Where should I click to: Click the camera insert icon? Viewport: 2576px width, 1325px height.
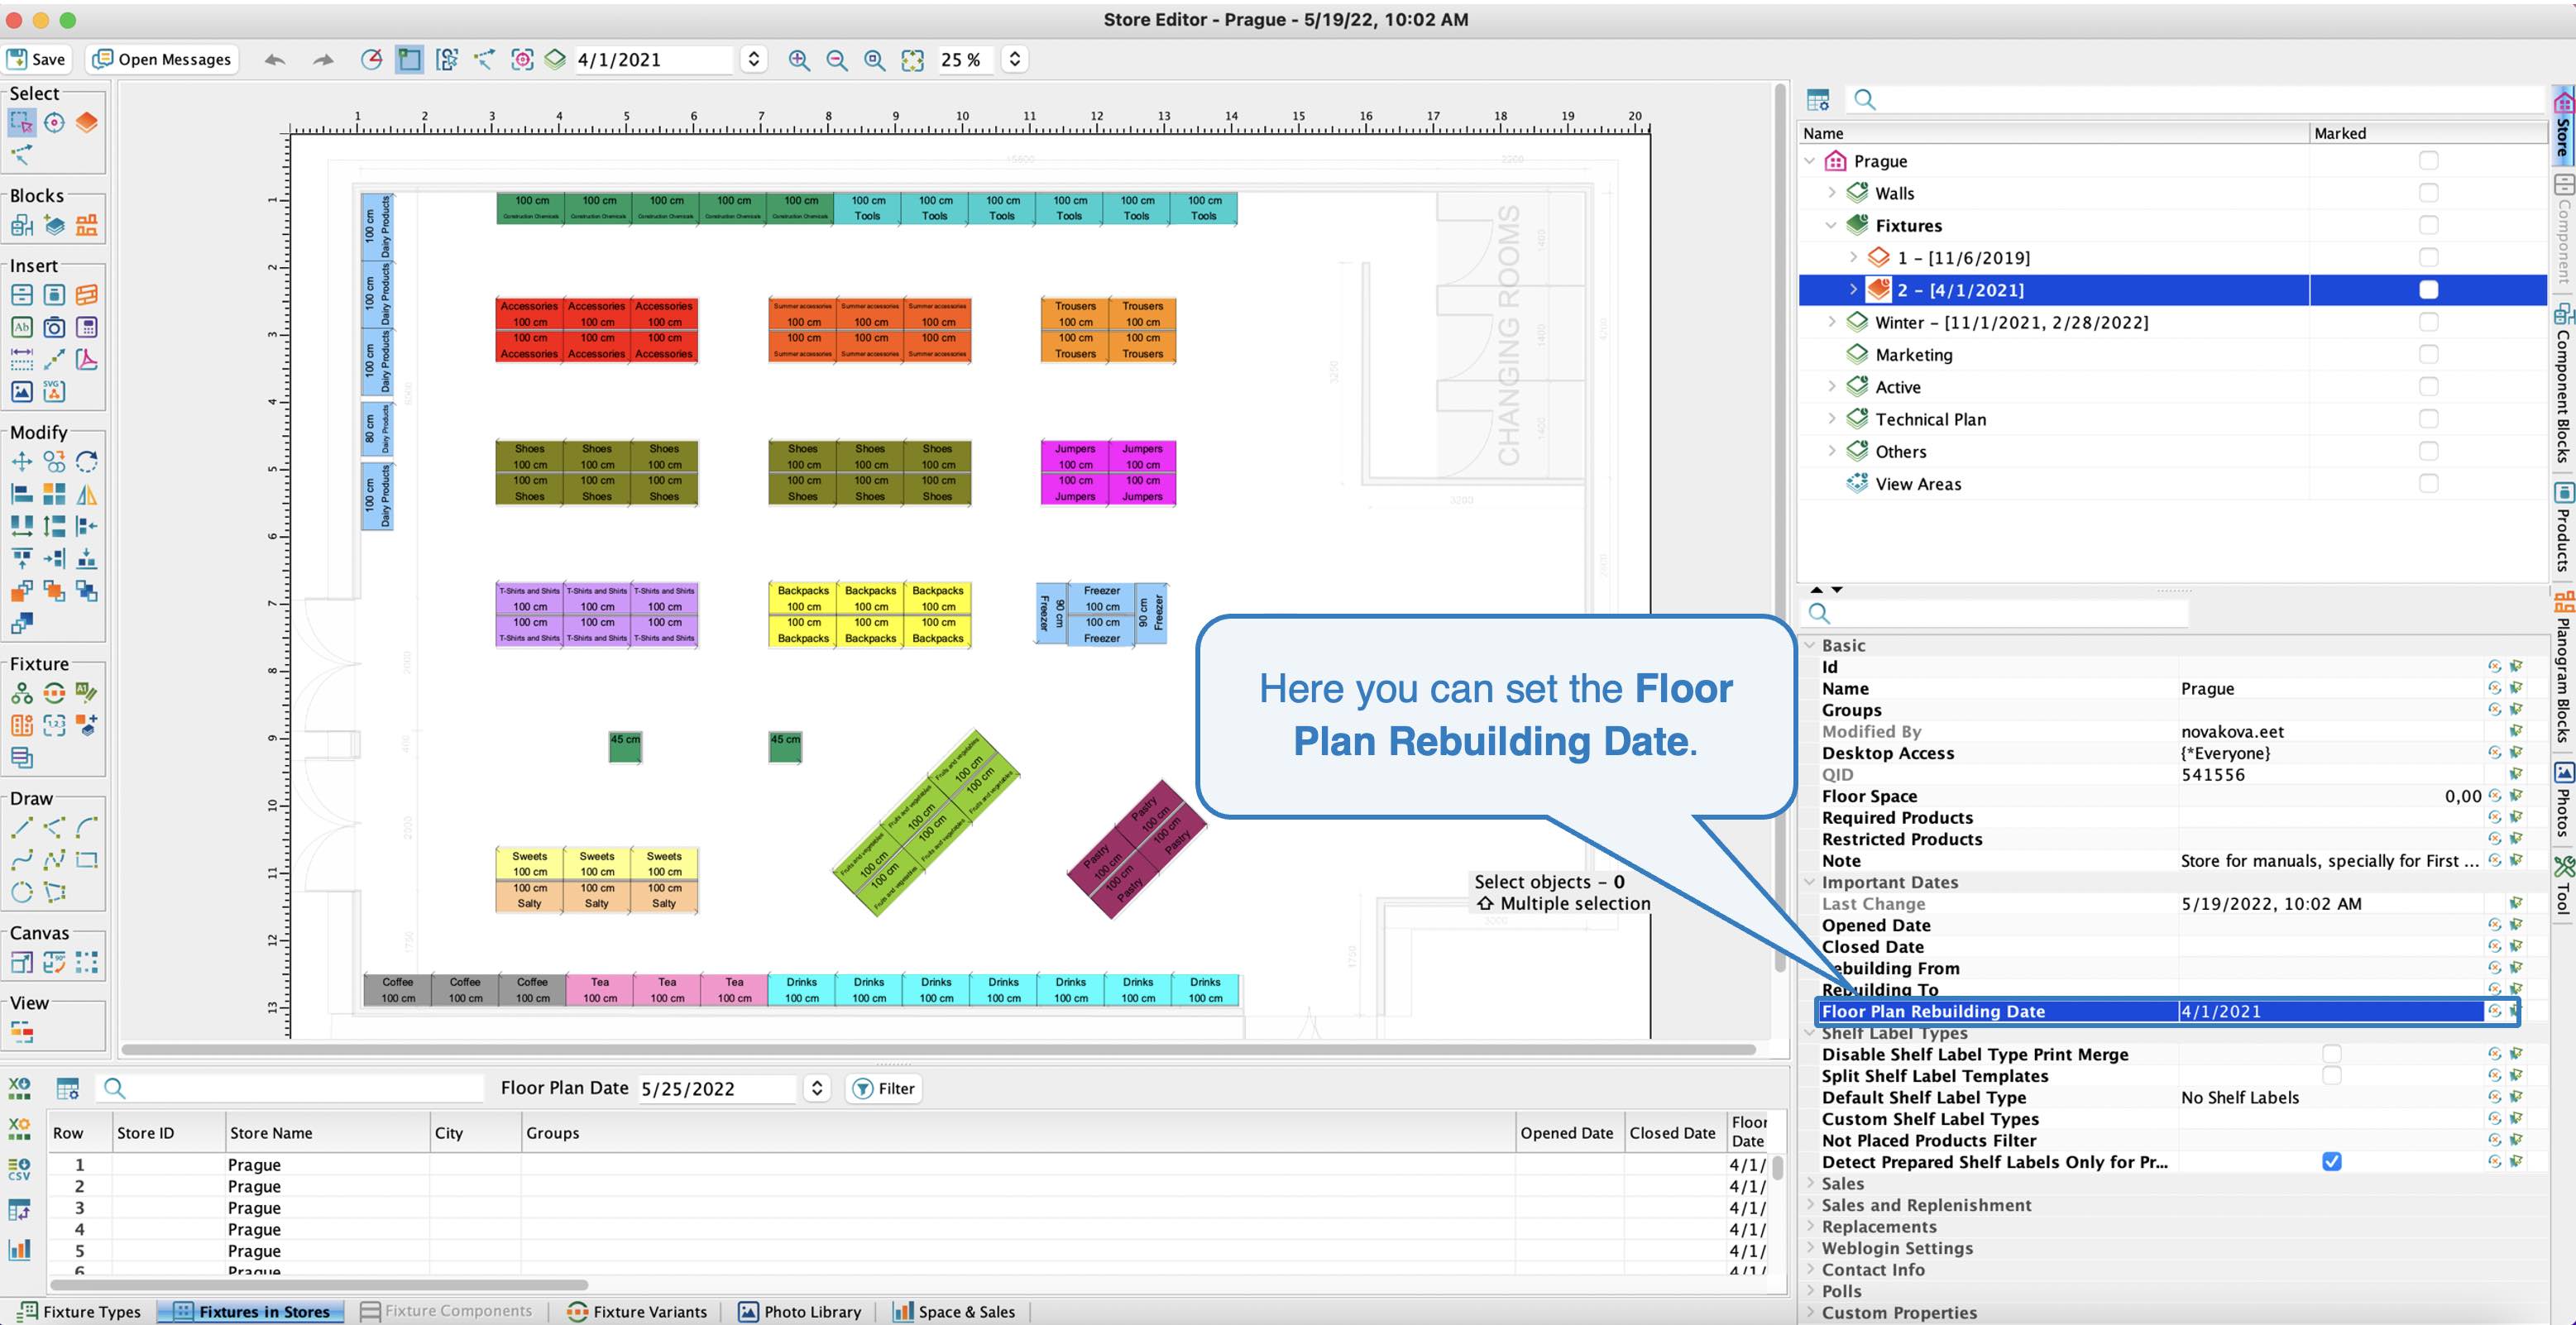pyautogui.click(x=54, y=327)
